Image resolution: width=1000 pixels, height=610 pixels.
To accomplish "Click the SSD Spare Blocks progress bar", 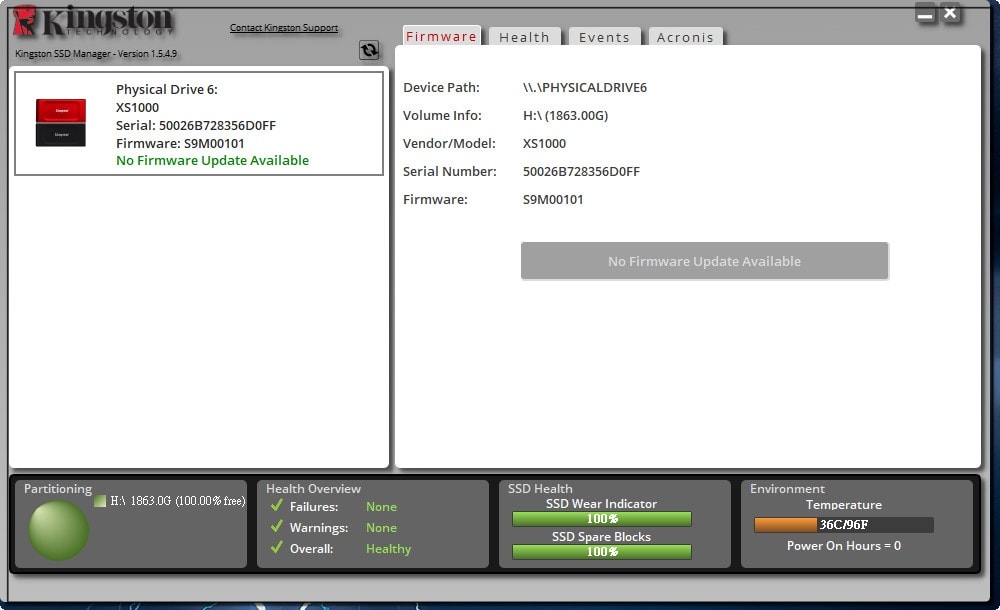I will (601, 552).
